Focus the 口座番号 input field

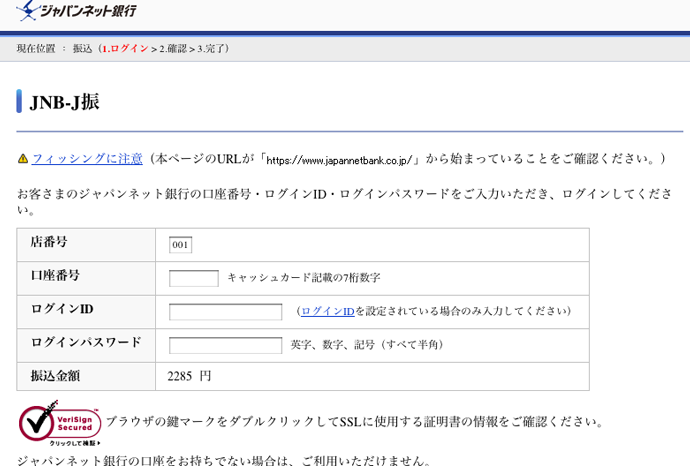point(194,279)
